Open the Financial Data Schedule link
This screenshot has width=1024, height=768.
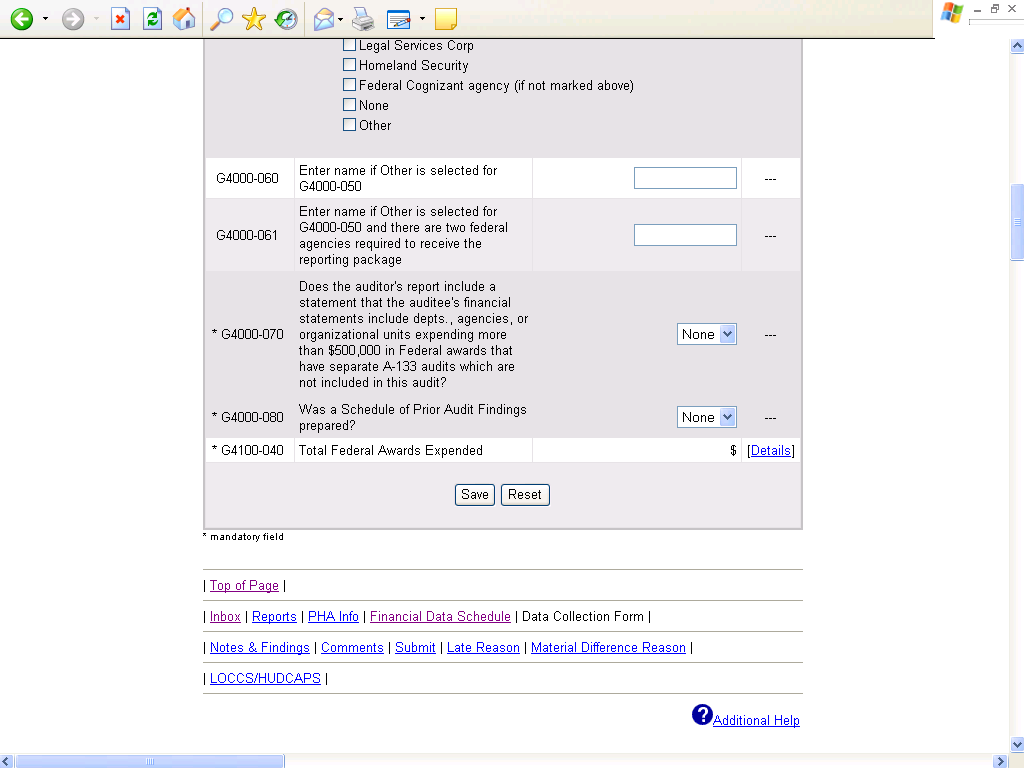[440, 616]
